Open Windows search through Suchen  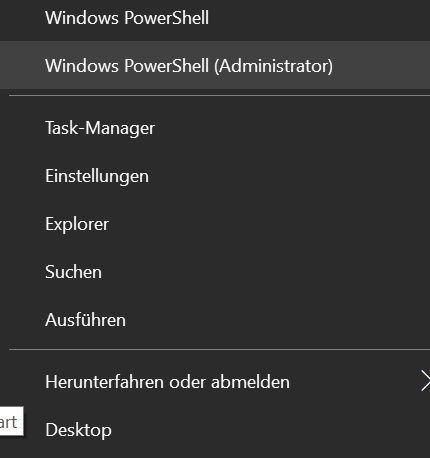[x=215, y=272]
